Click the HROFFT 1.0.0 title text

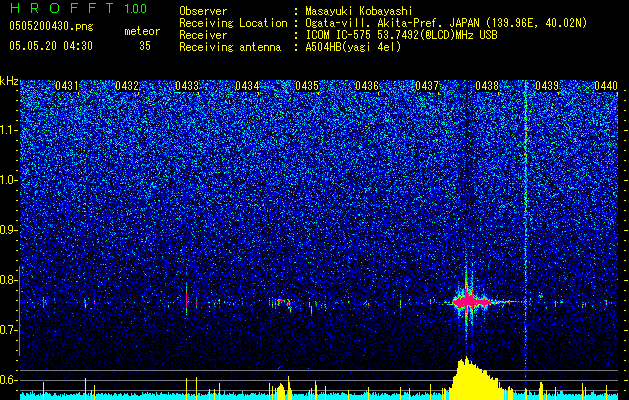pyautogui.click(x=78, y=8)
